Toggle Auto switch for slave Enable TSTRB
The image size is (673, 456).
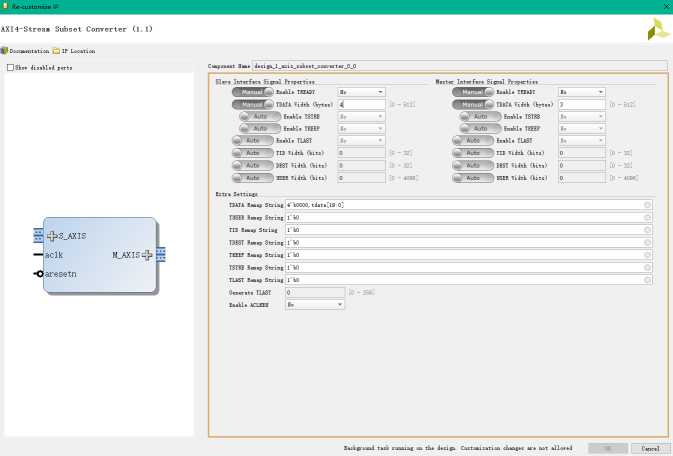pos(260,116)
